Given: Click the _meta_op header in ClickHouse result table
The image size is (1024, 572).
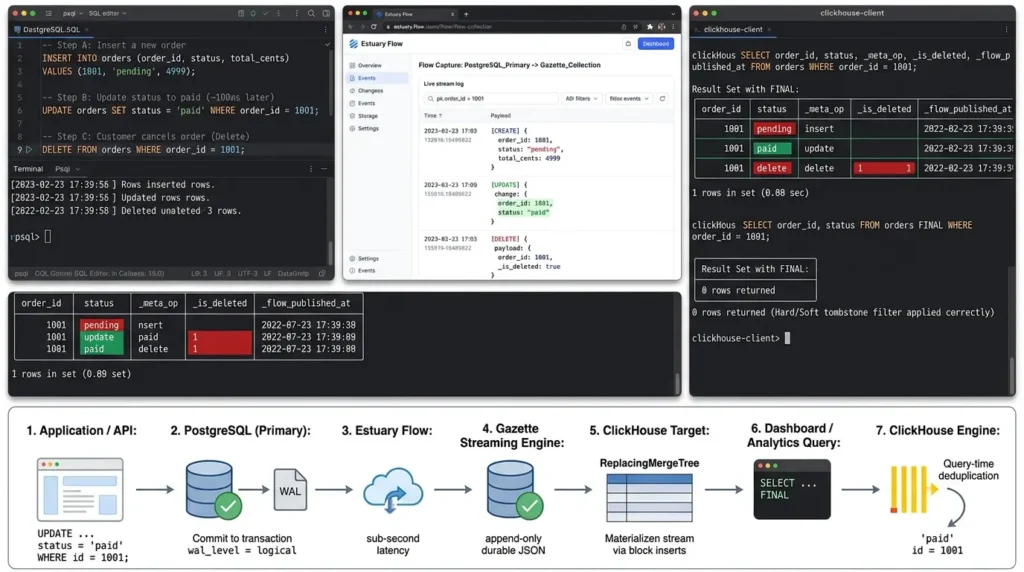Looking at the screenshot, I should (x=824, y=109).
